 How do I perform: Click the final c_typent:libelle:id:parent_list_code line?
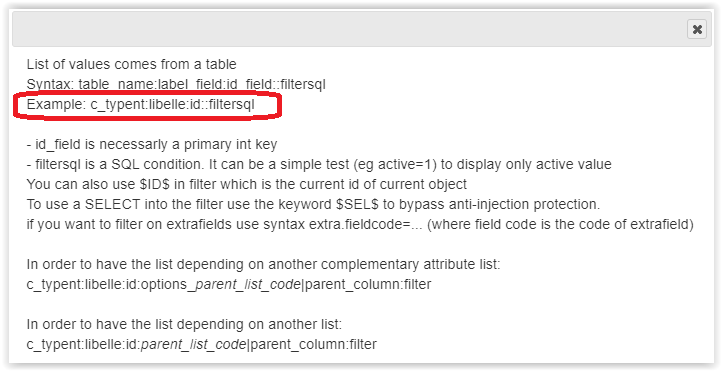click(x=202, y=344)
